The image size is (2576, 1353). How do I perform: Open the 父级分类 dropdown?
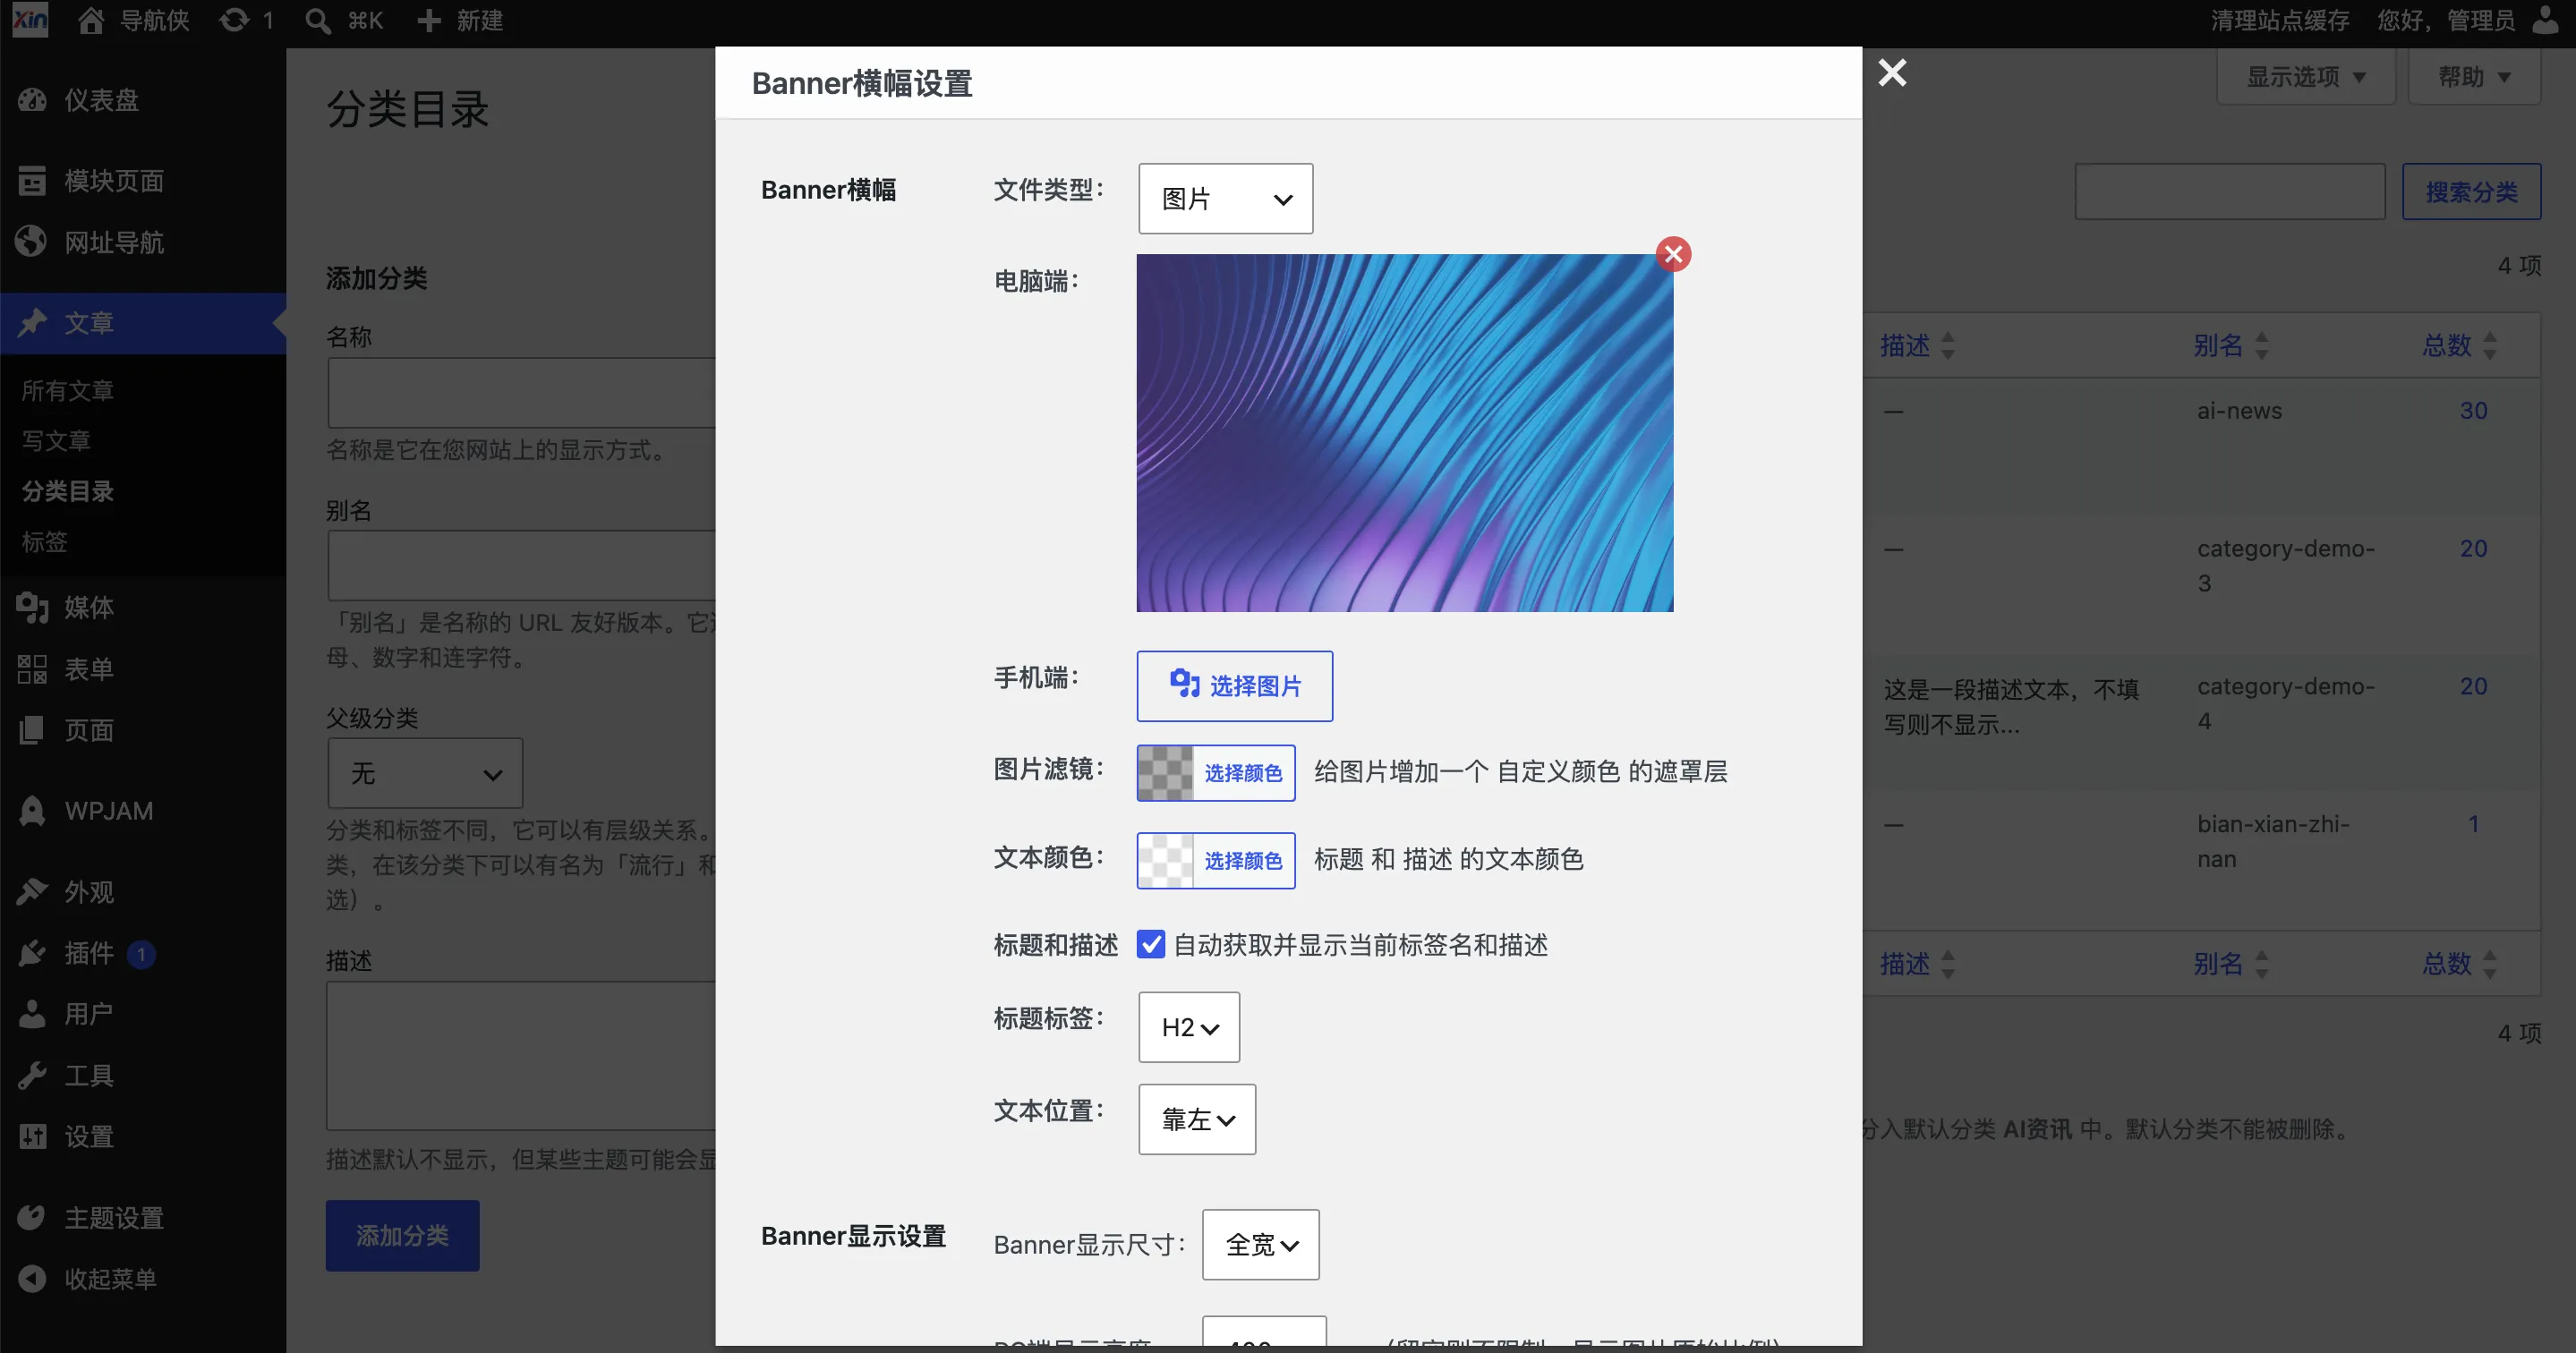[x=425, y=773]
